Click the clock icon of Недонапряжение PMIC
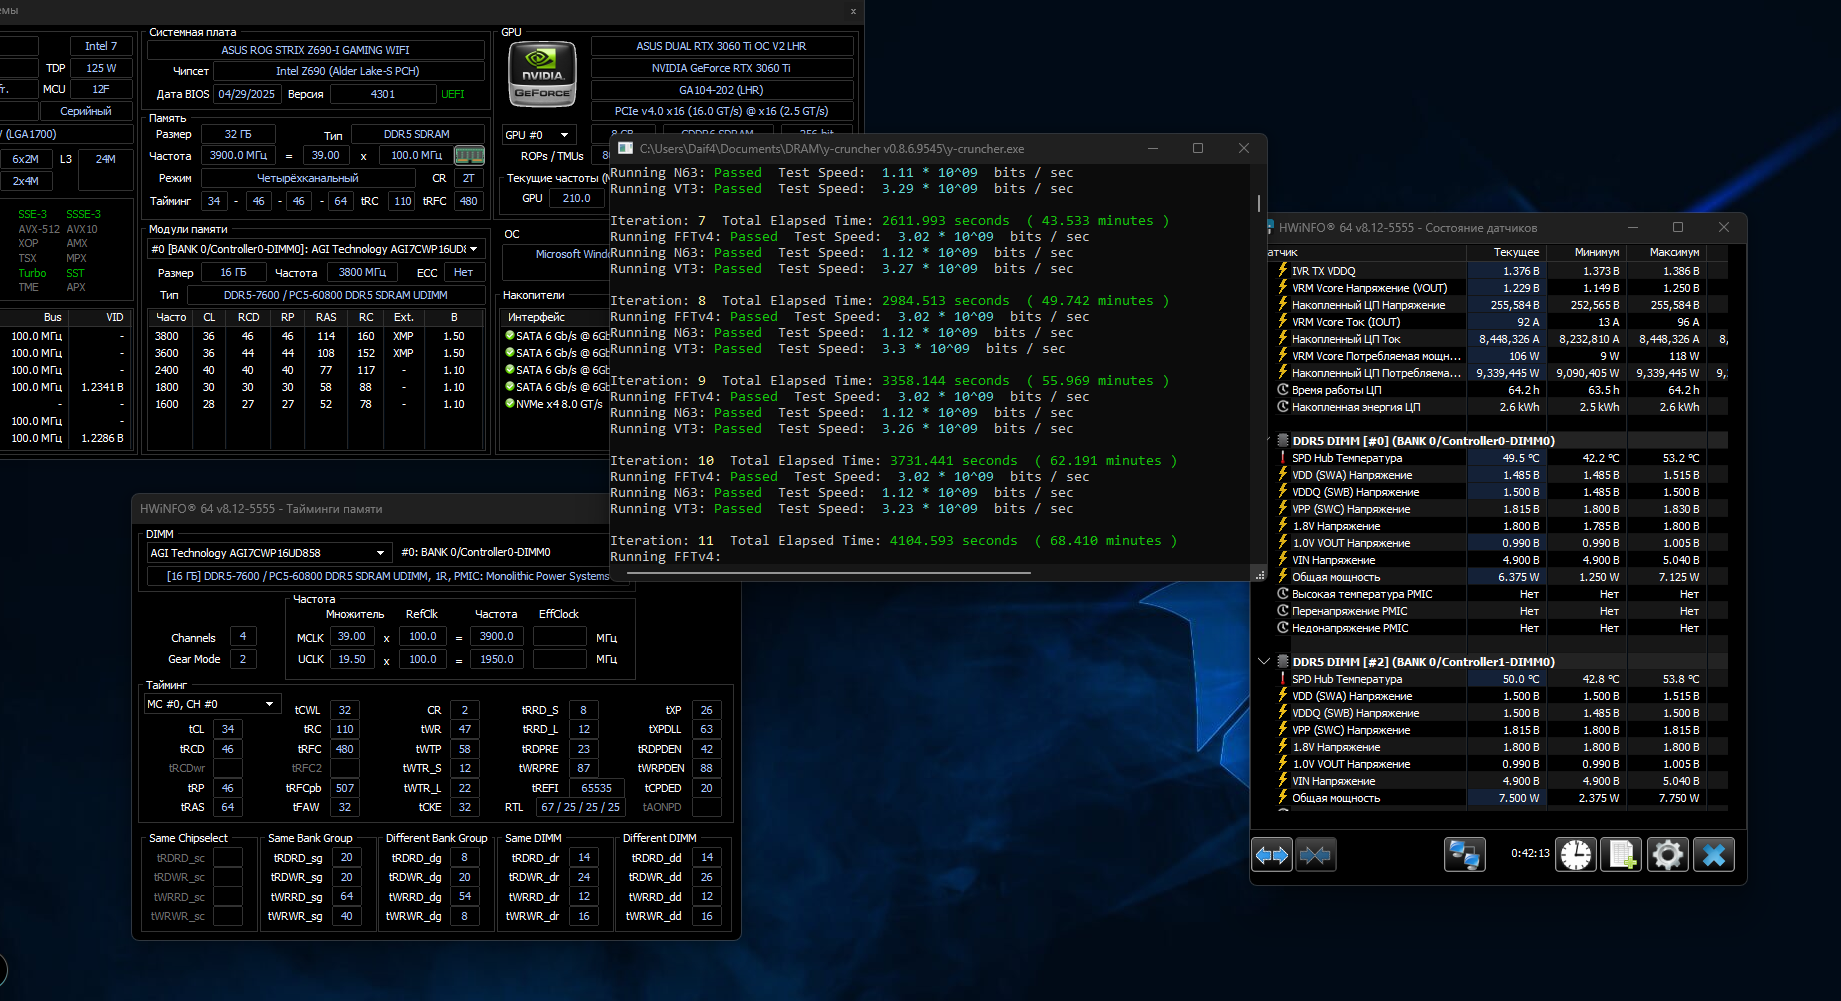This screenshot has width=1841, height=1001. click(1283, 628)
